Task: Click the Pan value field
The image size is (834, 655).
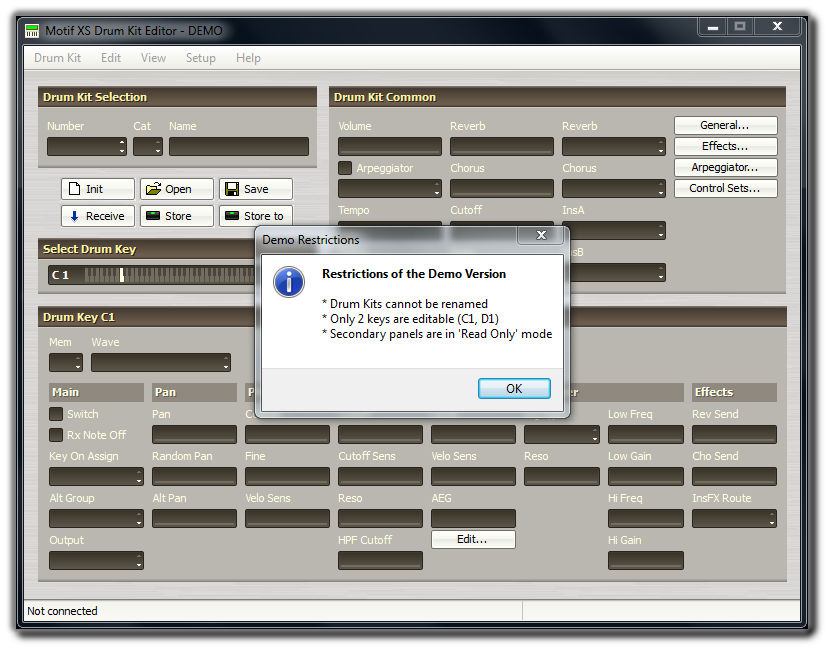Action: [194, 435]
